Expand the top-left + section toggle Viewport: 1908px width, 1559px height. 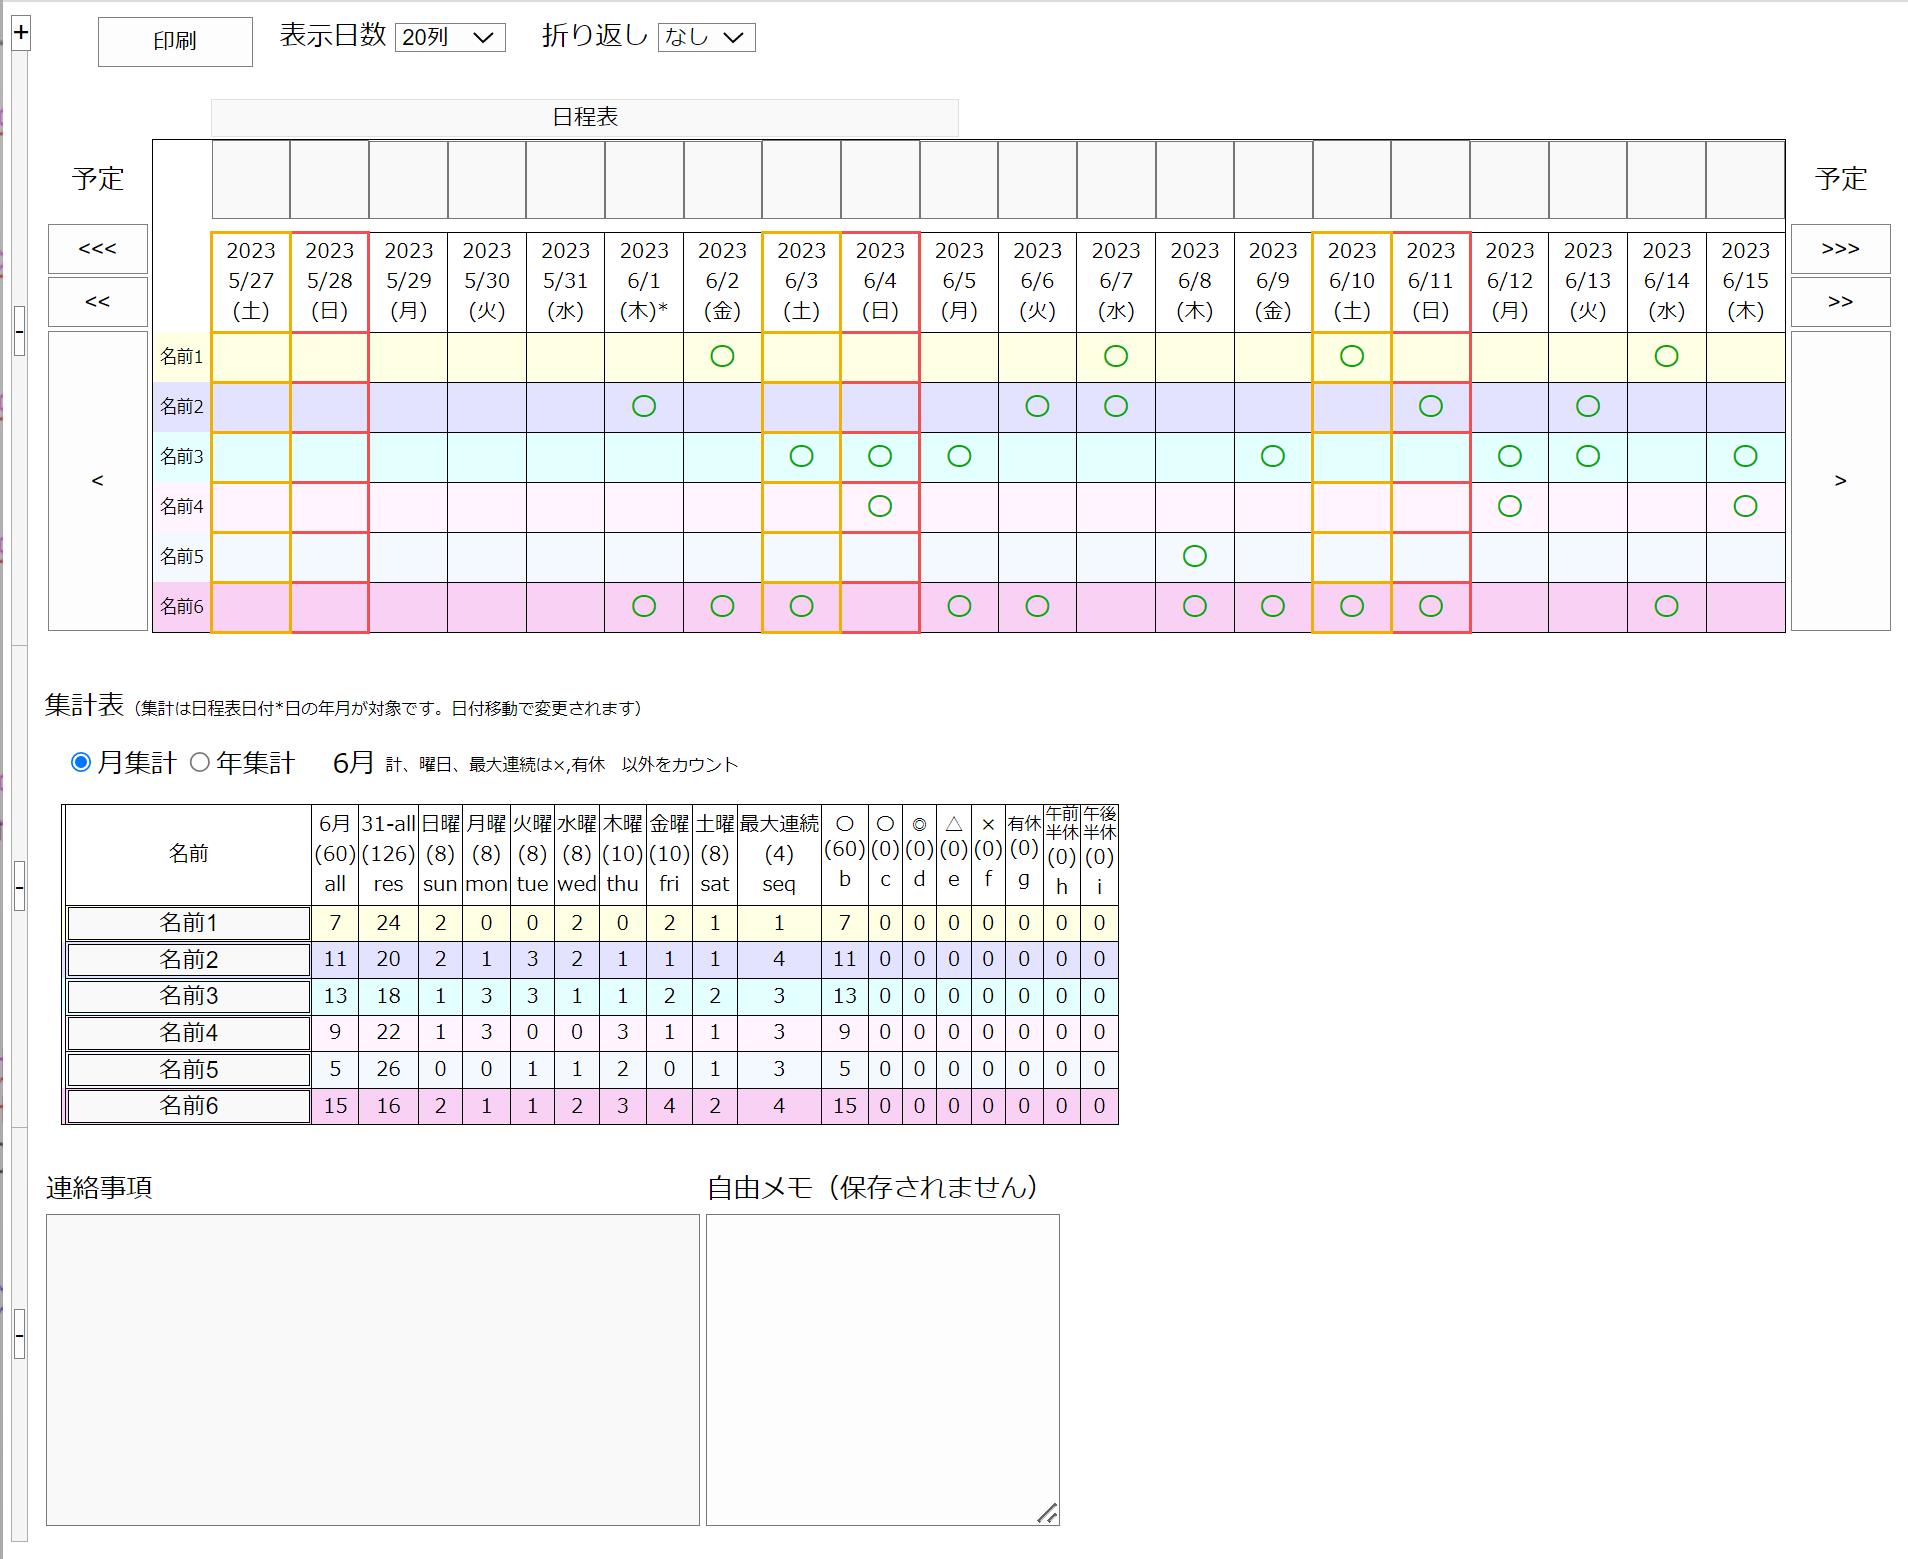(21, 33)
